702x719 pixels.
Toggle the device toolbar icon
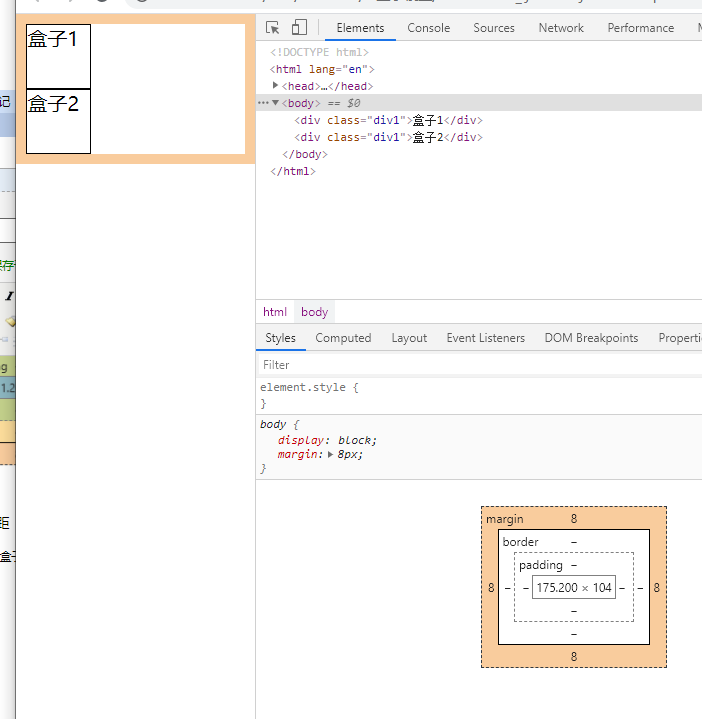(299, 28)
